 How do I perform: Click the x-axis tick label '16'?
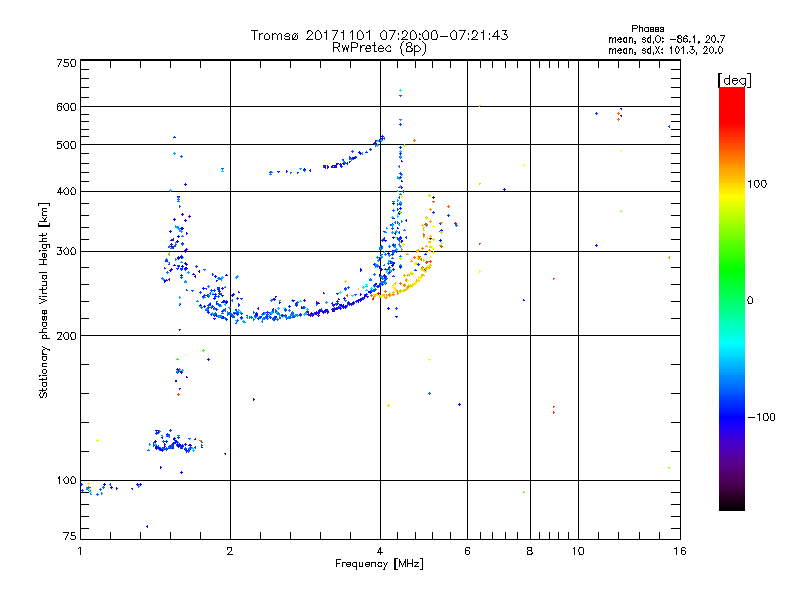[680, 551]
